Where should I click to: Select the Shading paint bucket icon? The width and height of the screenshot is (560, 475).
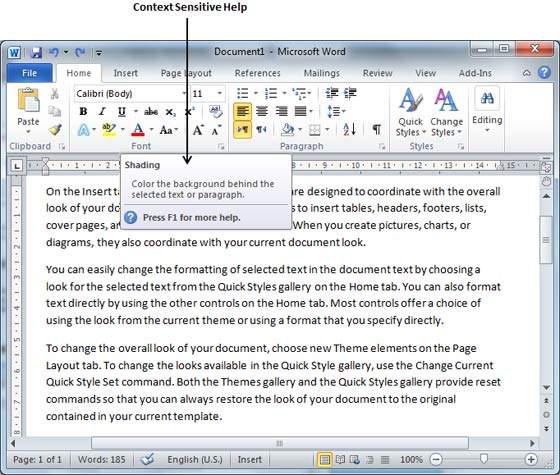click(x=287, y=130)
